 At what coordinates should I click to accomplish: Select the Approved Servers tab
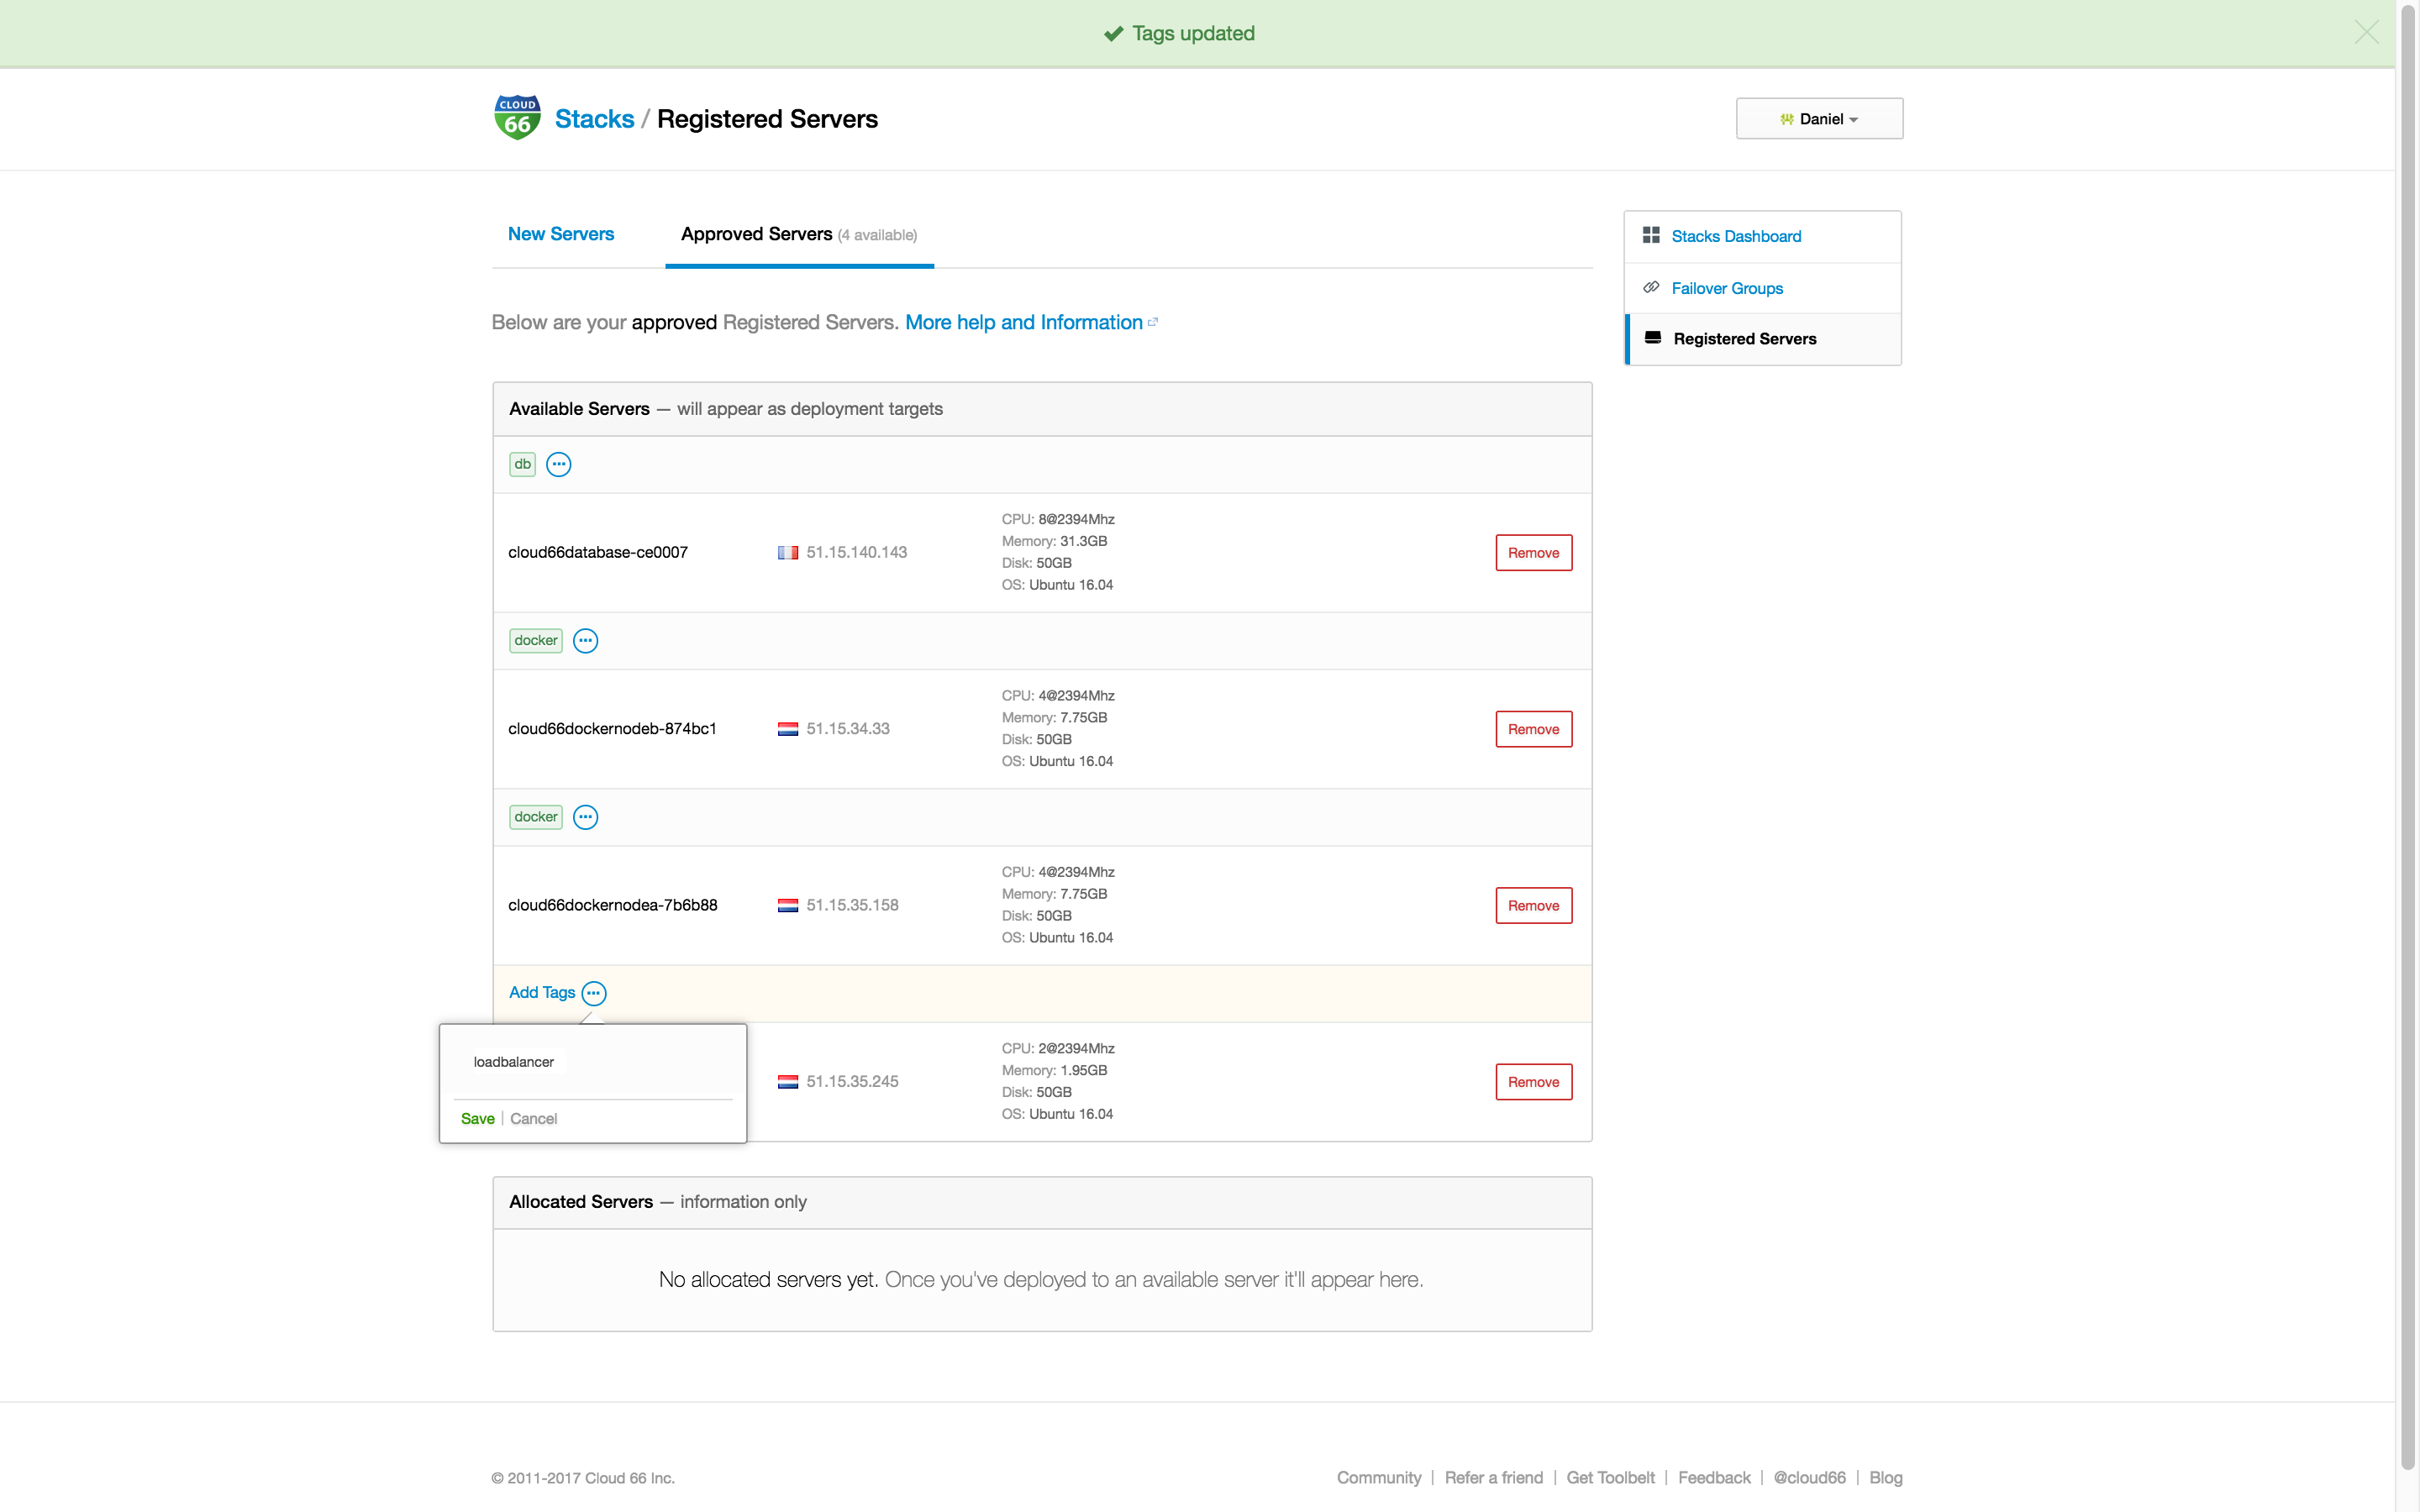[756, 234]
